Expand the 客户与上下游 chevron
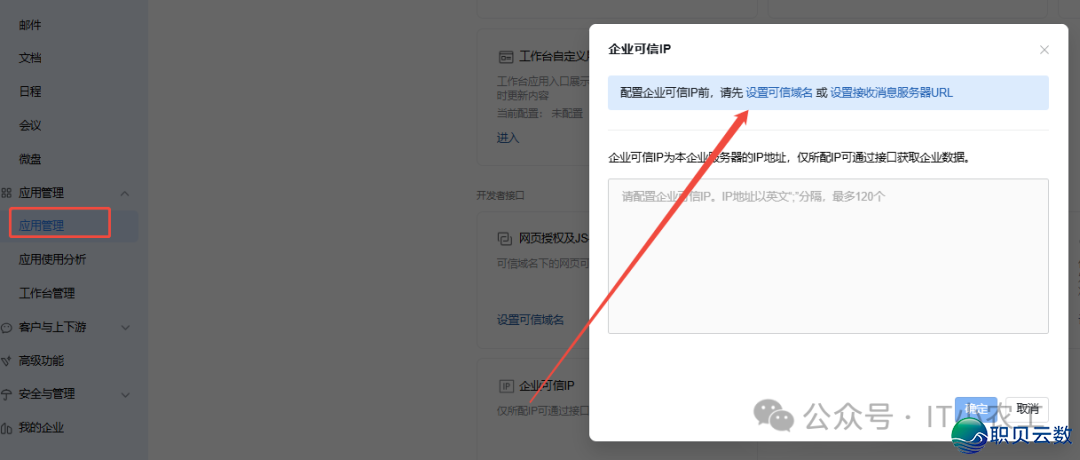 click(x=125, y=328)
